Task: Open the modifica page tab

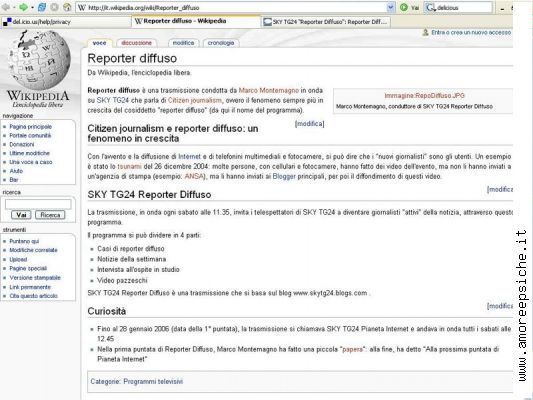Action: [183, 43]
